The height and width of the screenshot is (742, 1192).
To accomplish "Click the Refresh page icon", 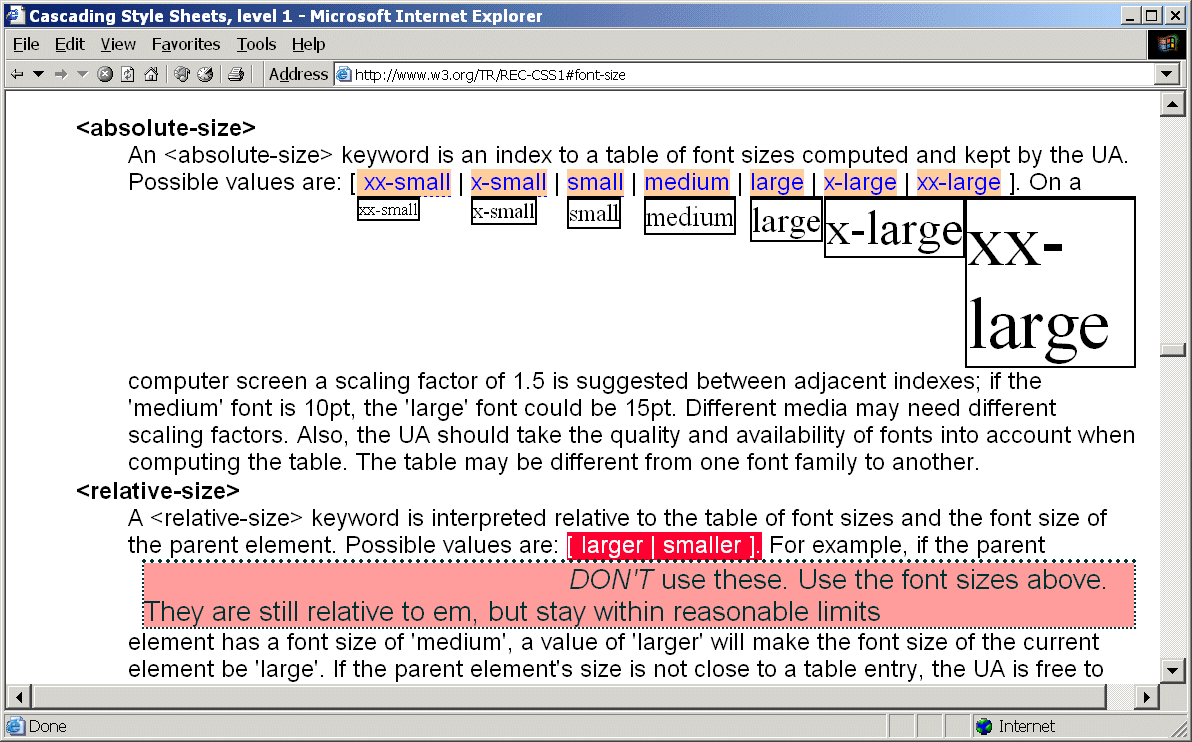I will (128, 74).
